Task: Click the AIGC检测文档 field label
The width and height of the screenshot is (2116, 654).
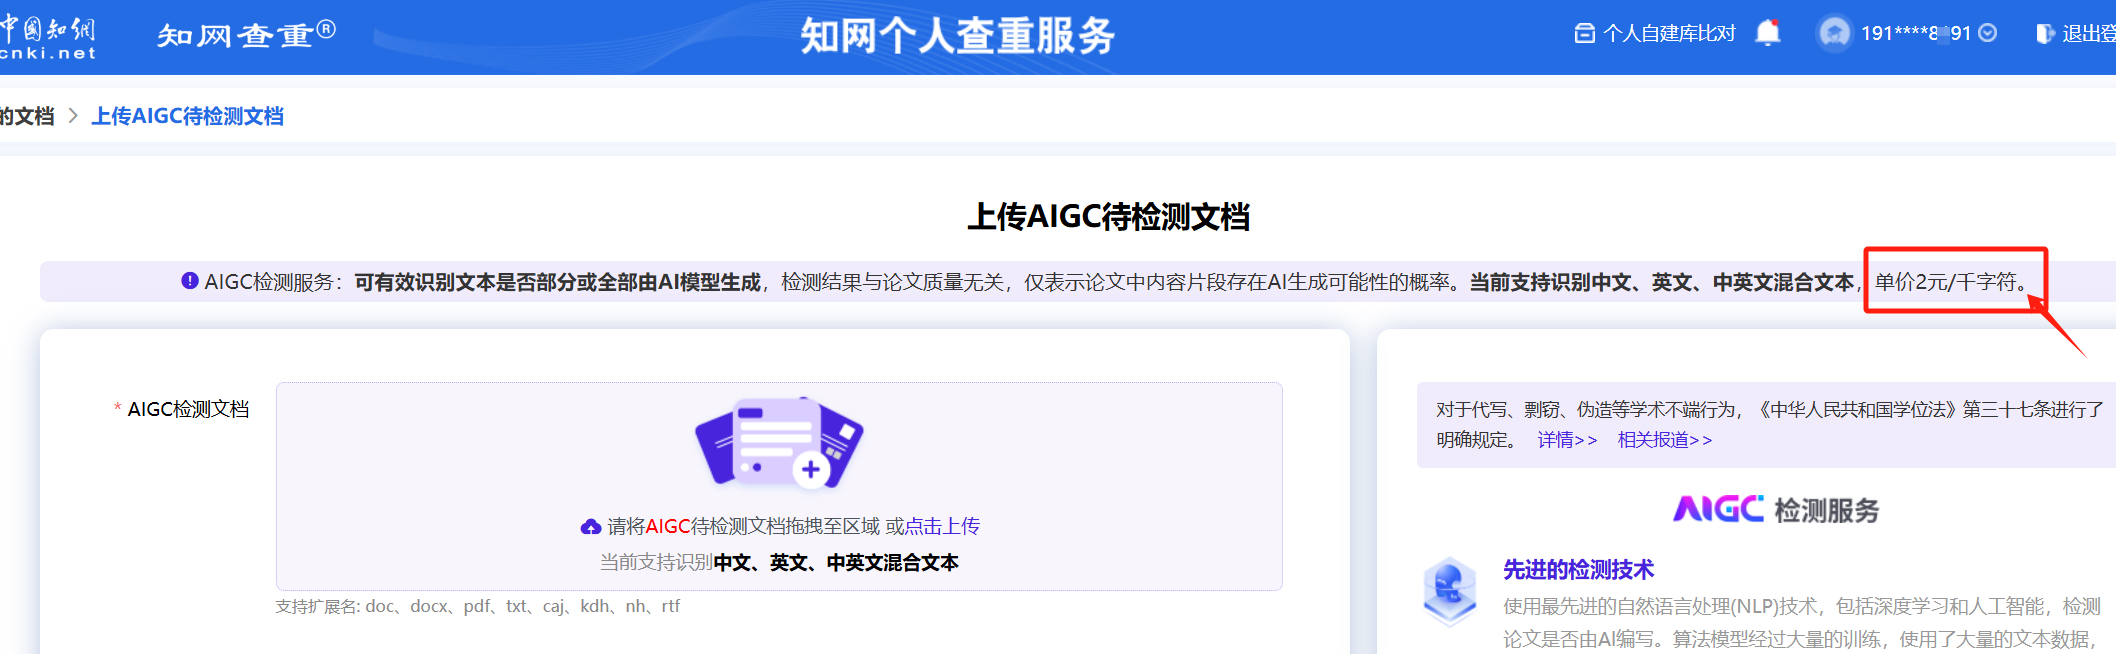Action: 188,409
